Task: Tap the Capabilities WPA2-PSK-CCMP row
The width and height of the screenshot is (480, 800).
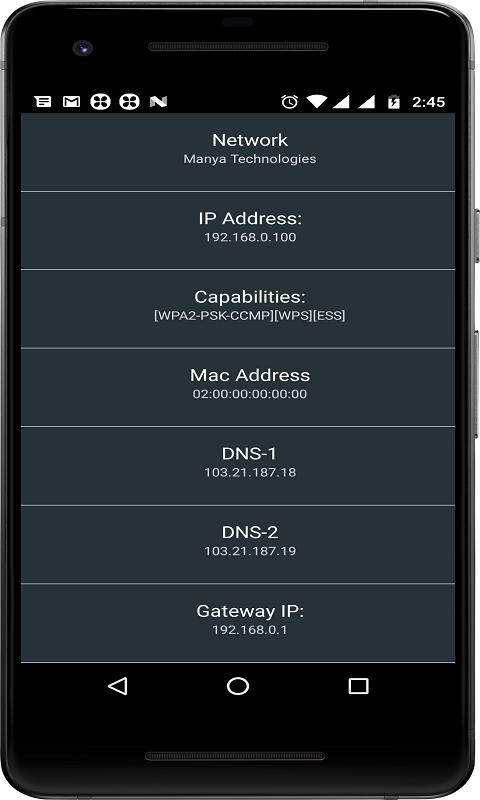Action: 238,309
